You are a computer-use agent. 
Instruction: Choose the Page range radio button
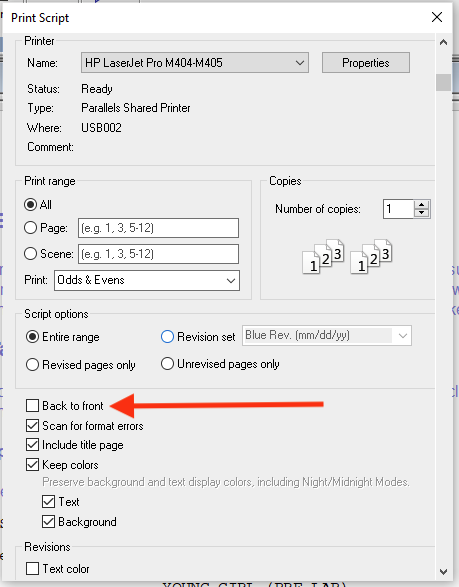(x=30, y=228)
